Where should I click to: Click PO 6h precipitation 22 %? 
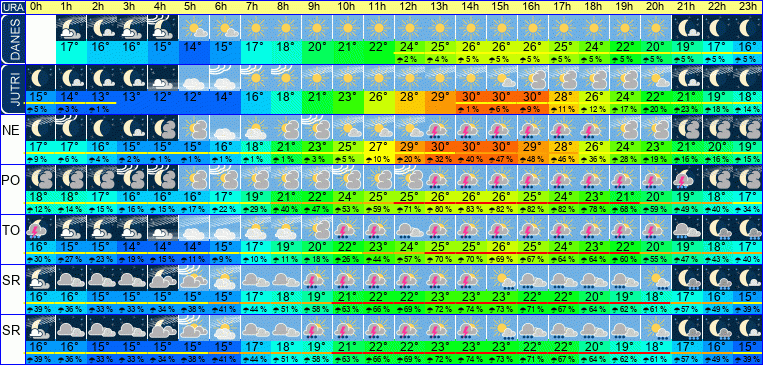click(x=225, y=210)
